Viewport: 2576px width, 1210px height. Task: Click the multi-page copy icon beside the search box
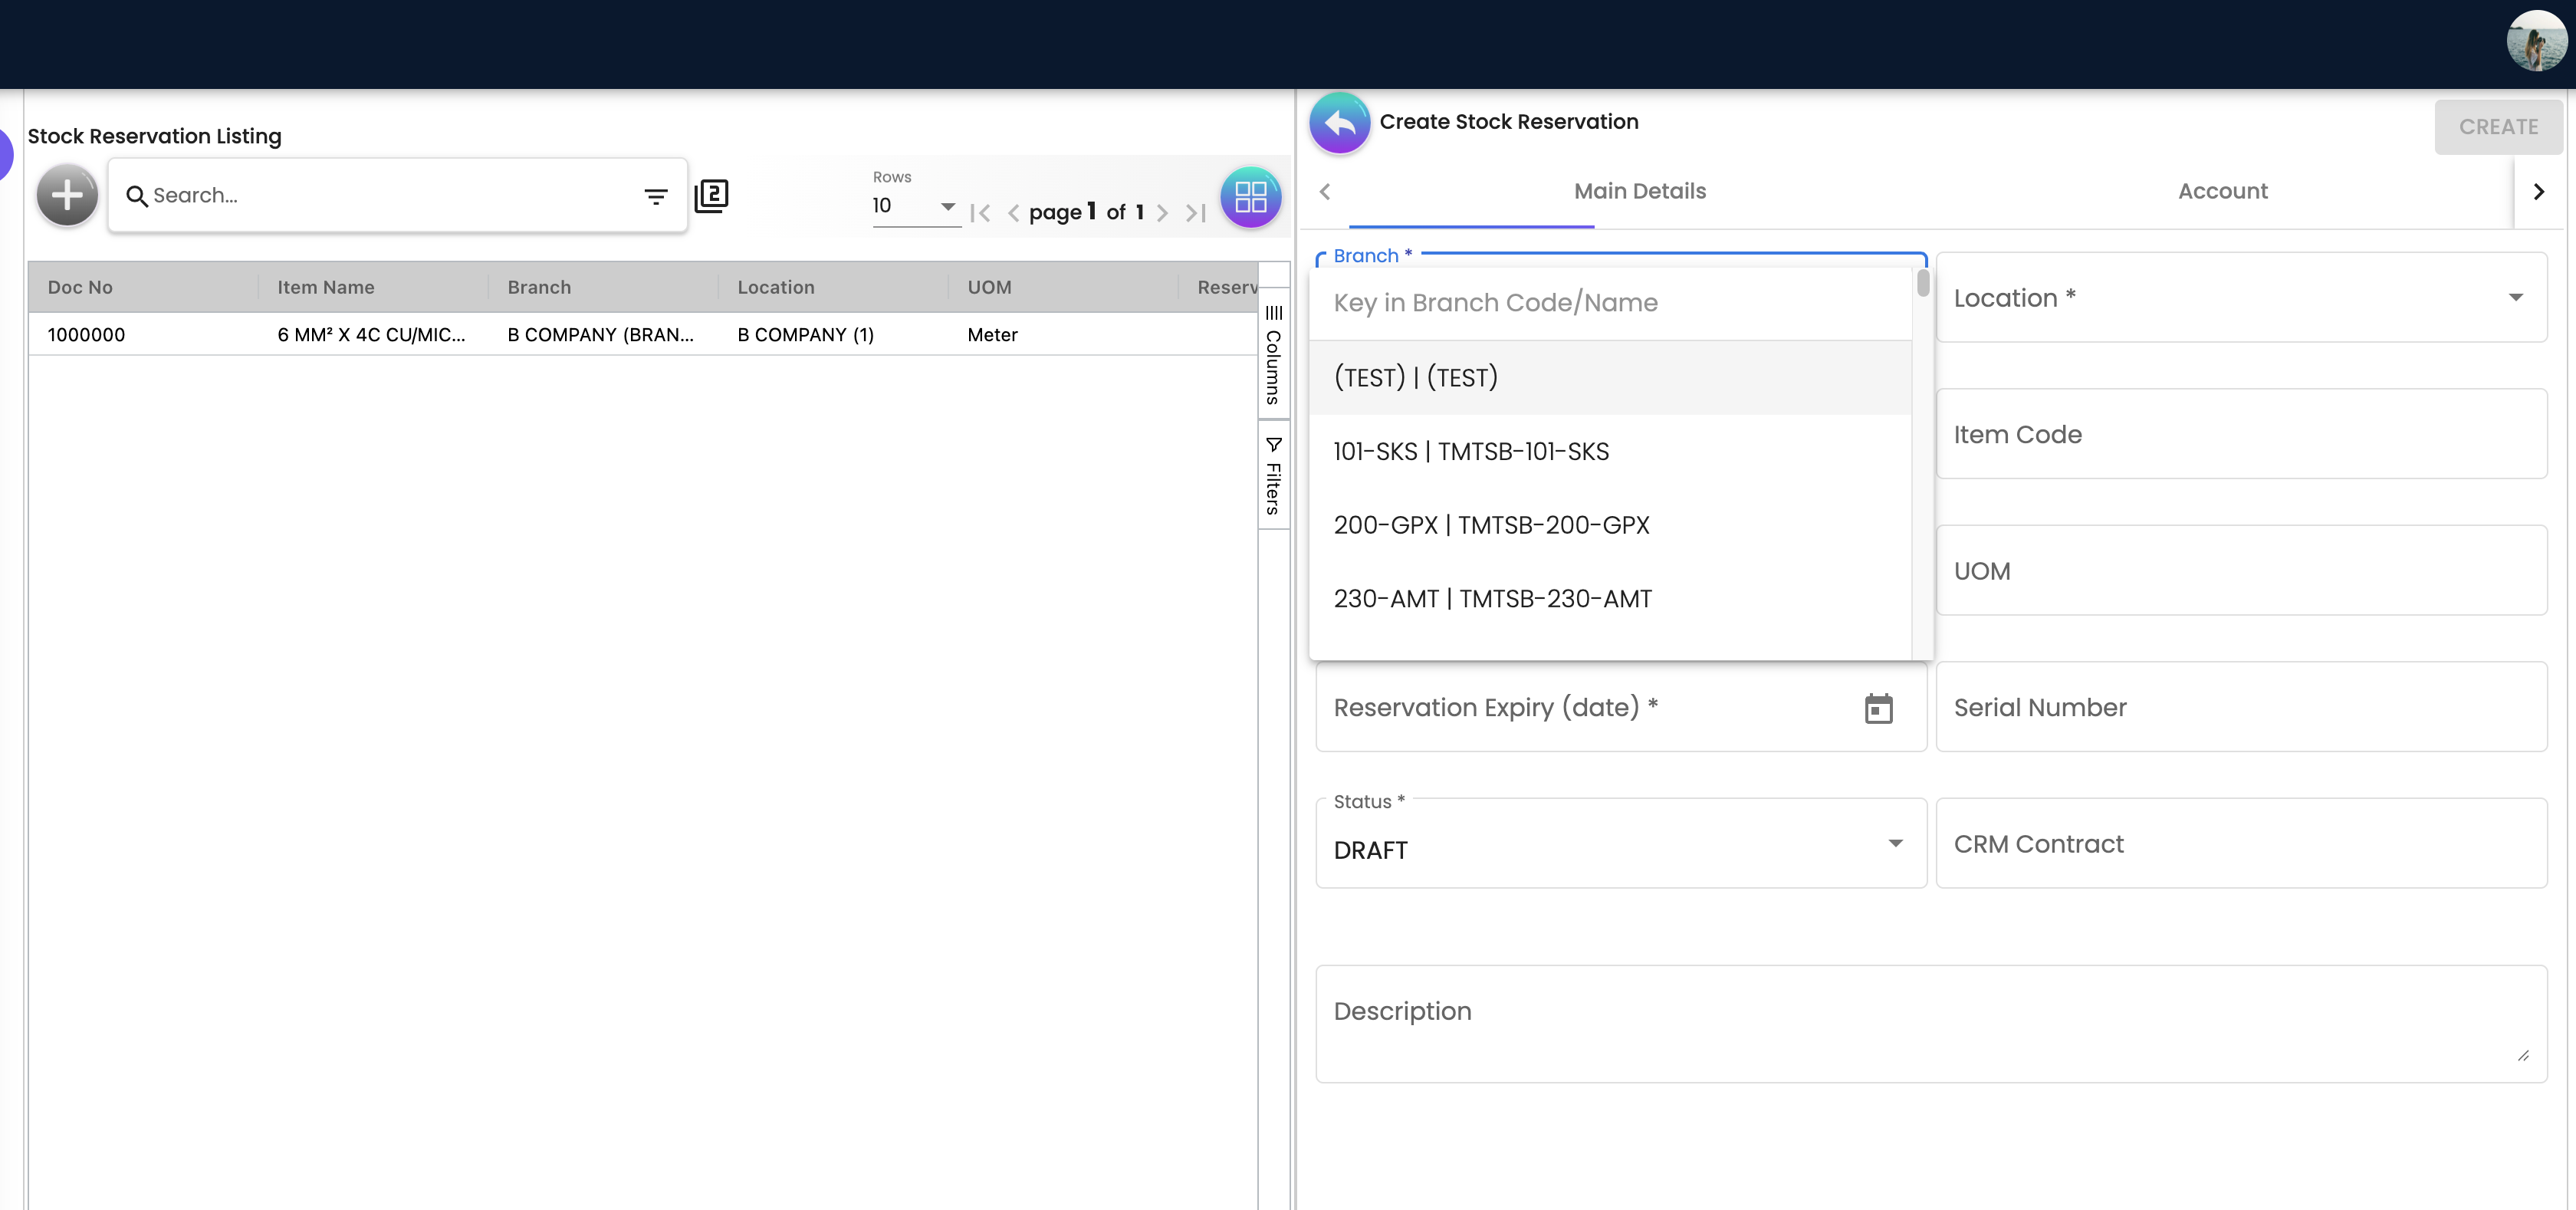(x=711, y=195)
